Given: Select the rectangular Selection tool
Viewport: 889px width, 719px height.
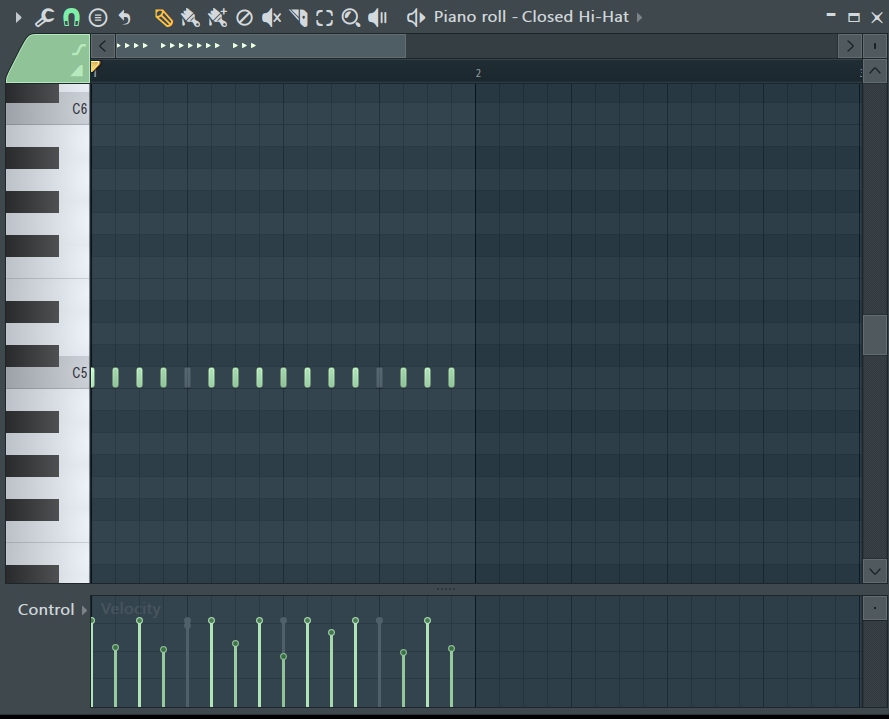Looking at the screenshot, I should pos(324,17).
